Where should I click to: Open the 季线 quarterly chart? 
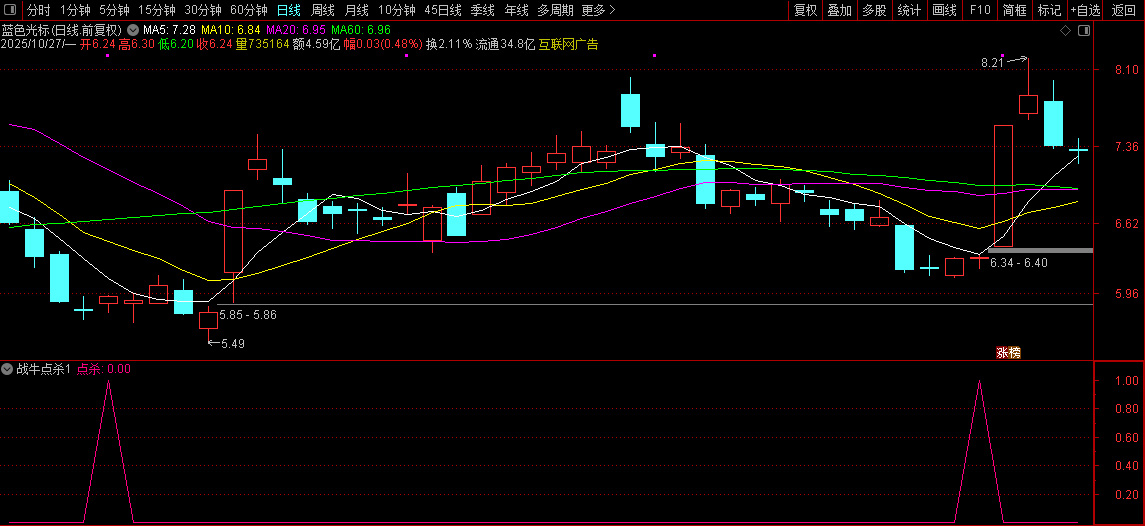tap(483, 10)
